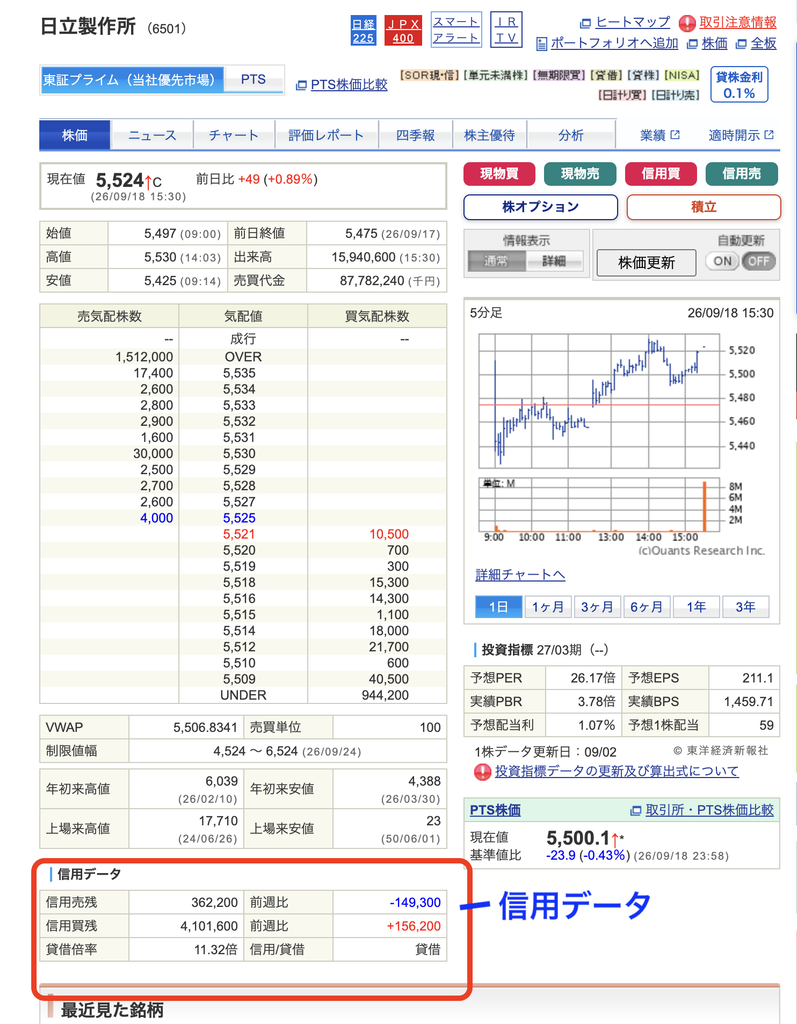Click the 信用売残 value 362,200
The image size is (797, 1024).
tap(214, 903)
